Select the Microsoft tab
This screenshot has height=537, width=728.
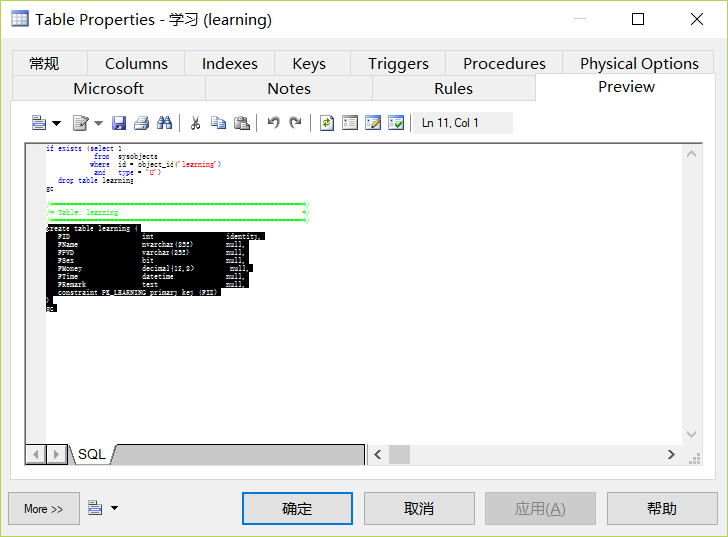click(x=109, y=88)
